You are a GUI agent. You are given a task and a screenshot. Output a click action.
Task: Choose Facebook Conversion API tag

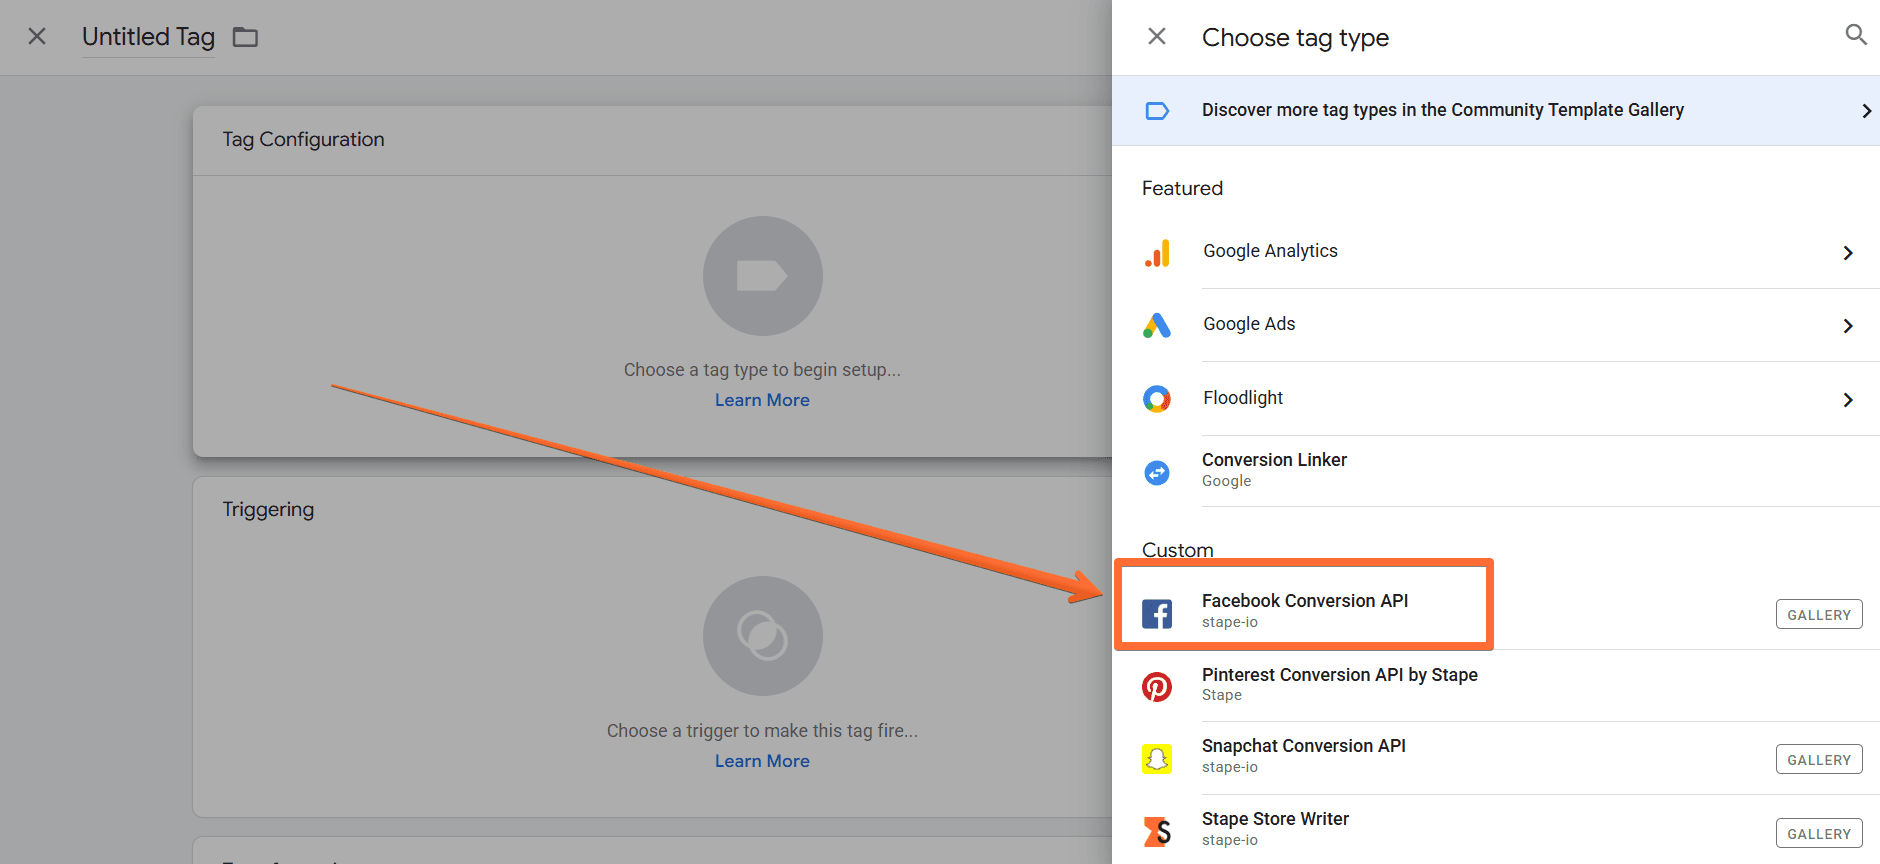(1496, 611)
